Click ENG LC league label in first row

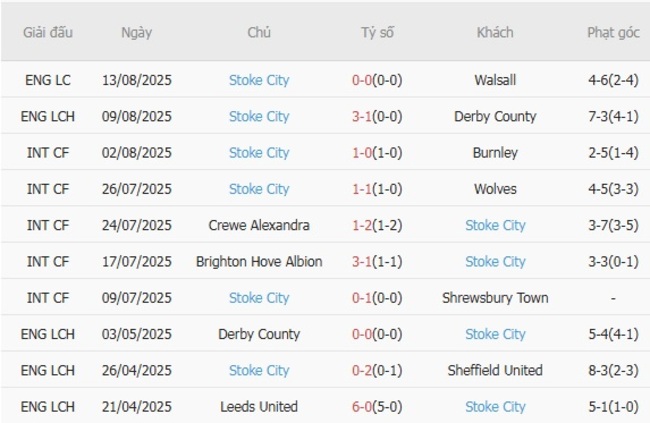point(47,80)
